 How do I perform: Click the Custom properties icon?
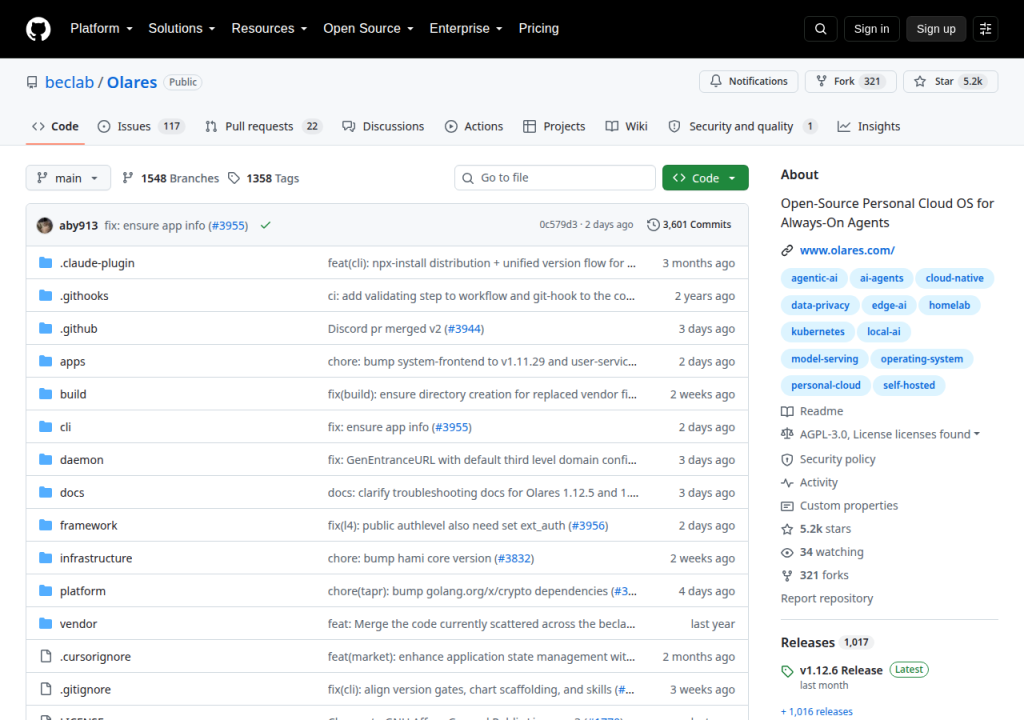coord(787,506)
